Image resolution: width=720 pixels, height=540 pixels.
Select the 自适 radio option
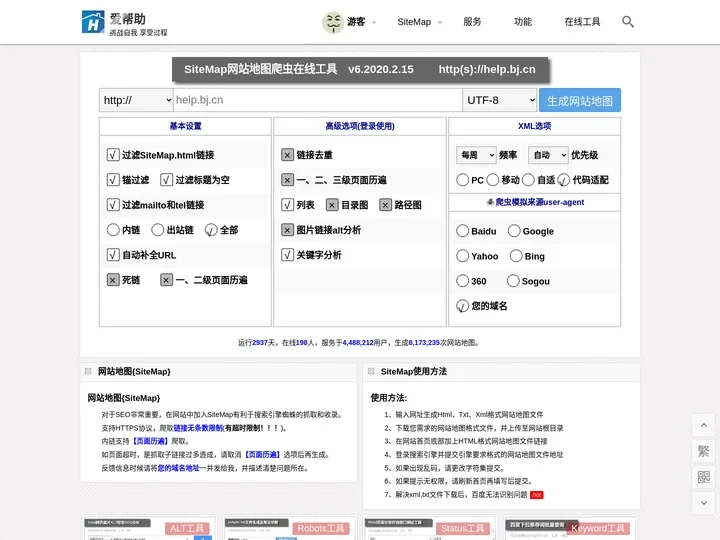click(528, 180)
